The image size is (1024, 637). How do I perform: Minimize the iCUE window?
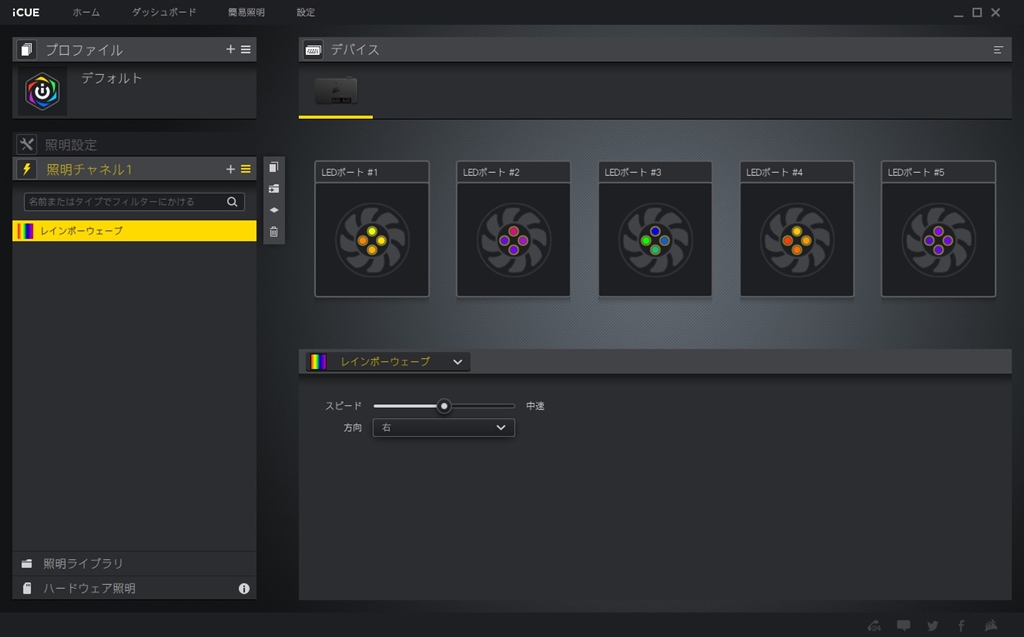coord(958,13)
